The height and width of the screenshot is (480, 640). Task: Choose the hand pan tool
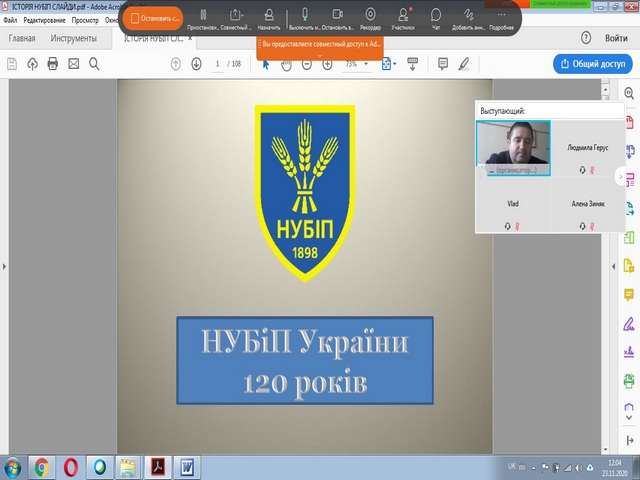point(286,64)
